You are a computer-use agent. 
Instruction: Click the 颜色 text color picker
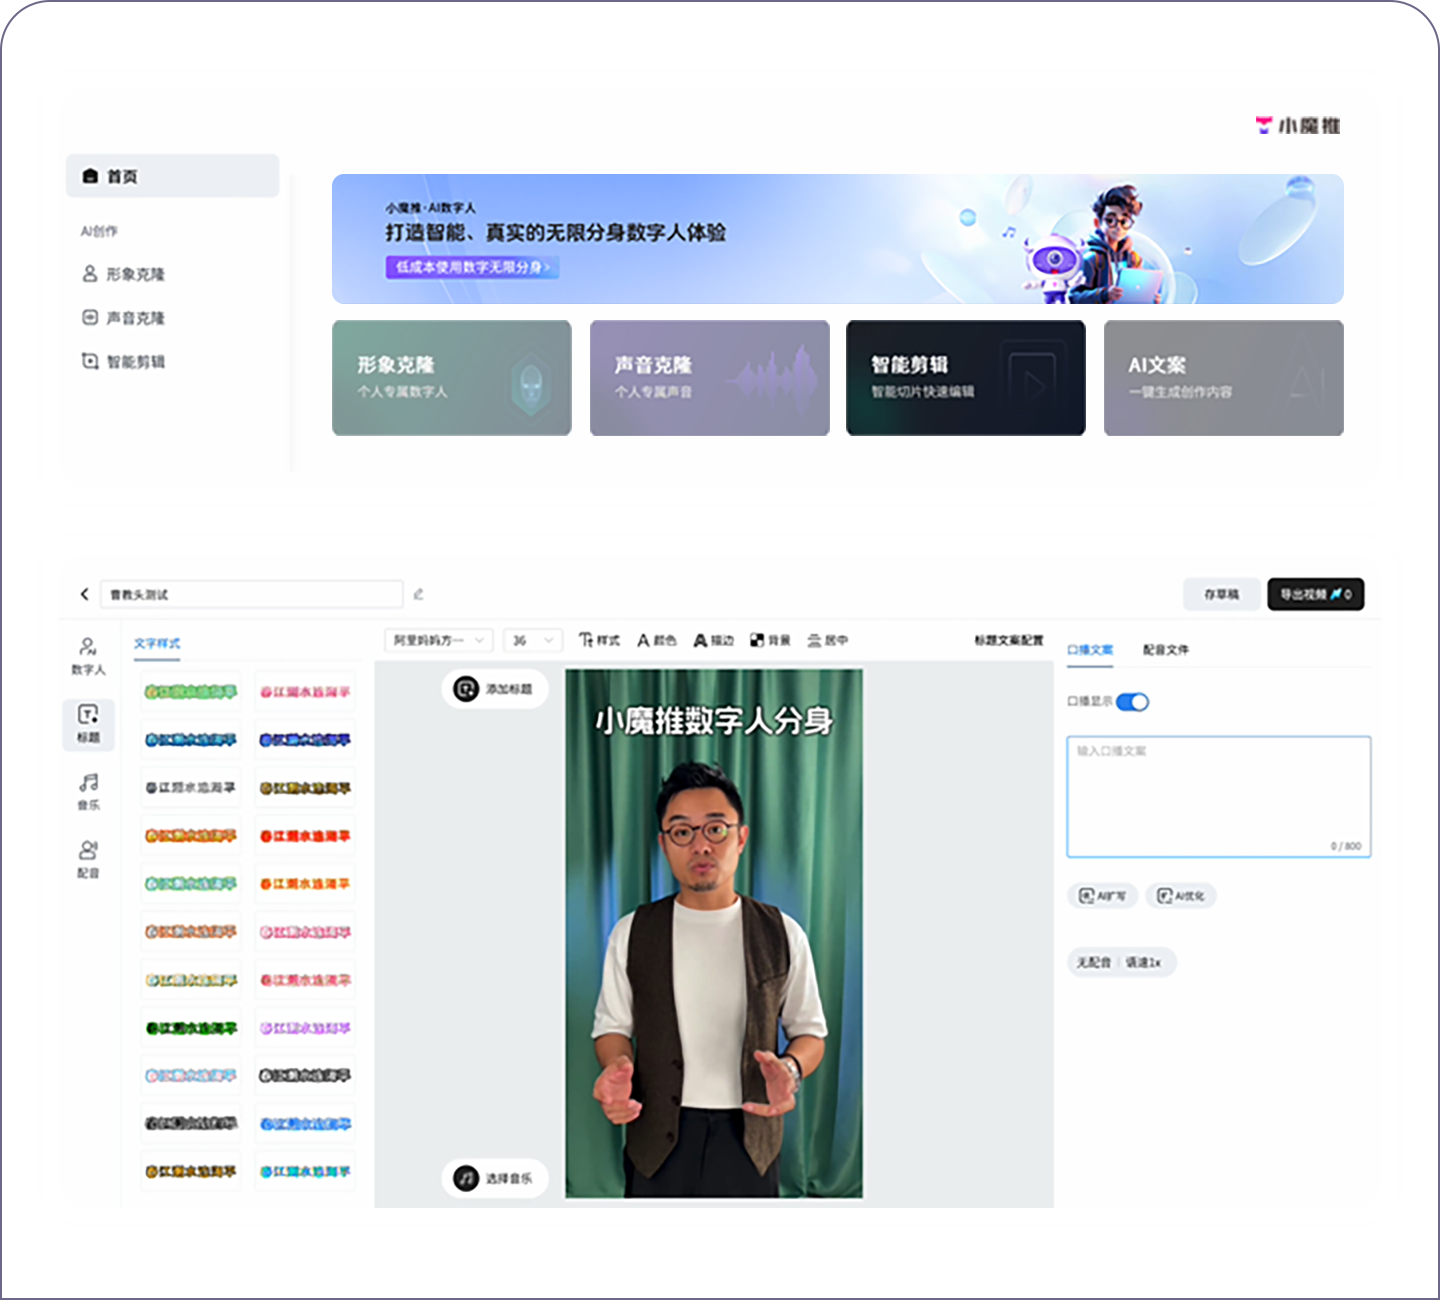point(657,640)
